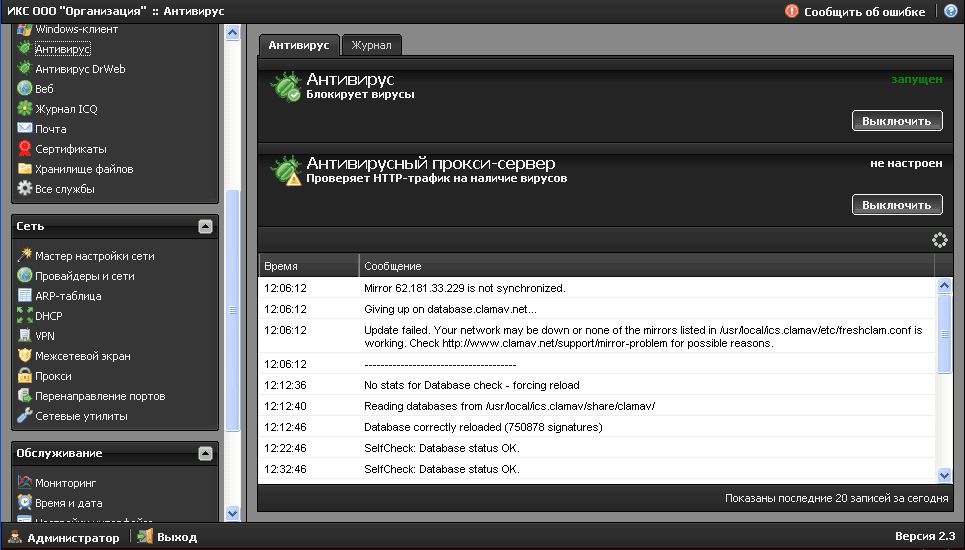Click the Провайдеры и сети globe icon
Screen dimensions: 965x550
click(25, 275)
